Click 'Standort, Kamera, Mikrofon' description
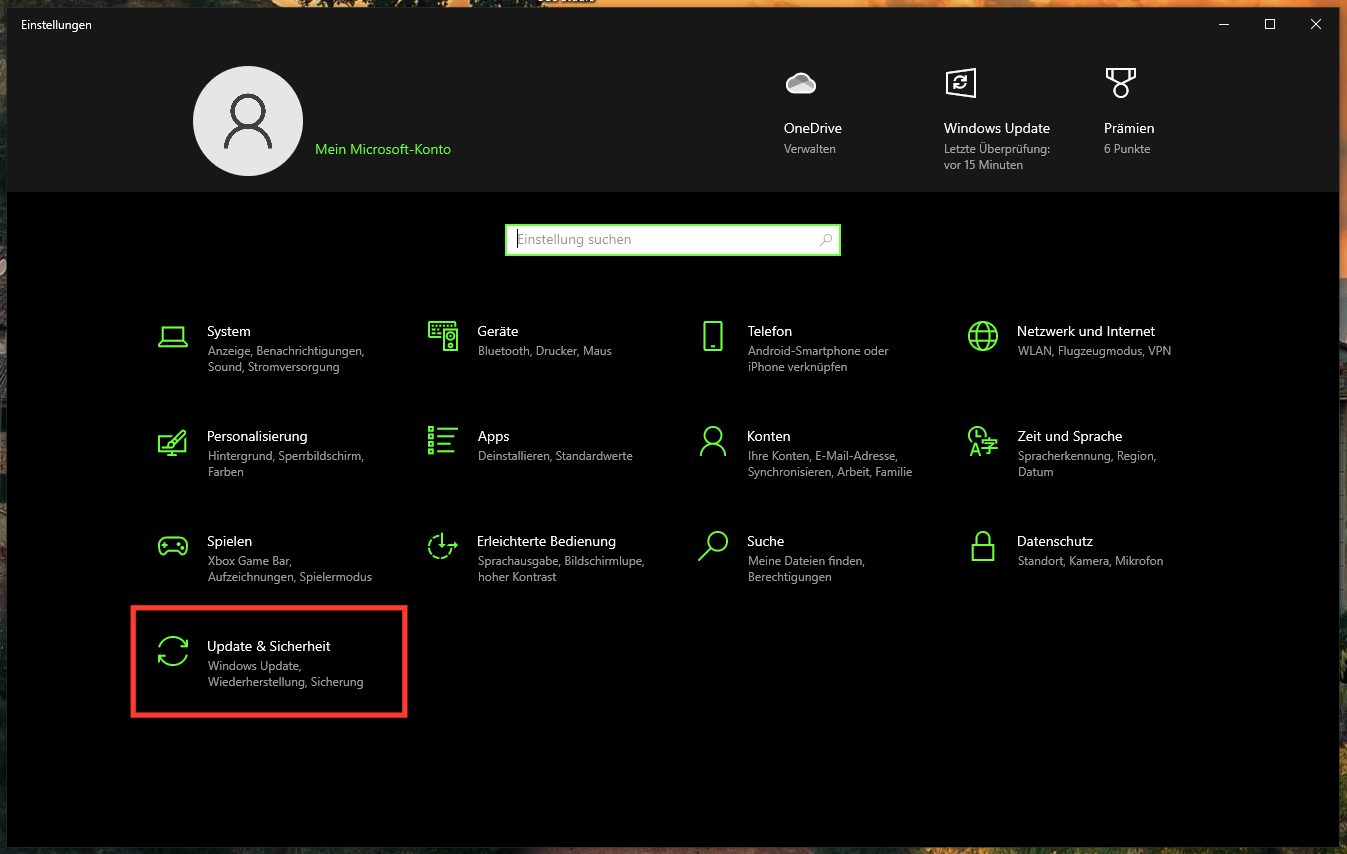 click(x=1090, y=561)
